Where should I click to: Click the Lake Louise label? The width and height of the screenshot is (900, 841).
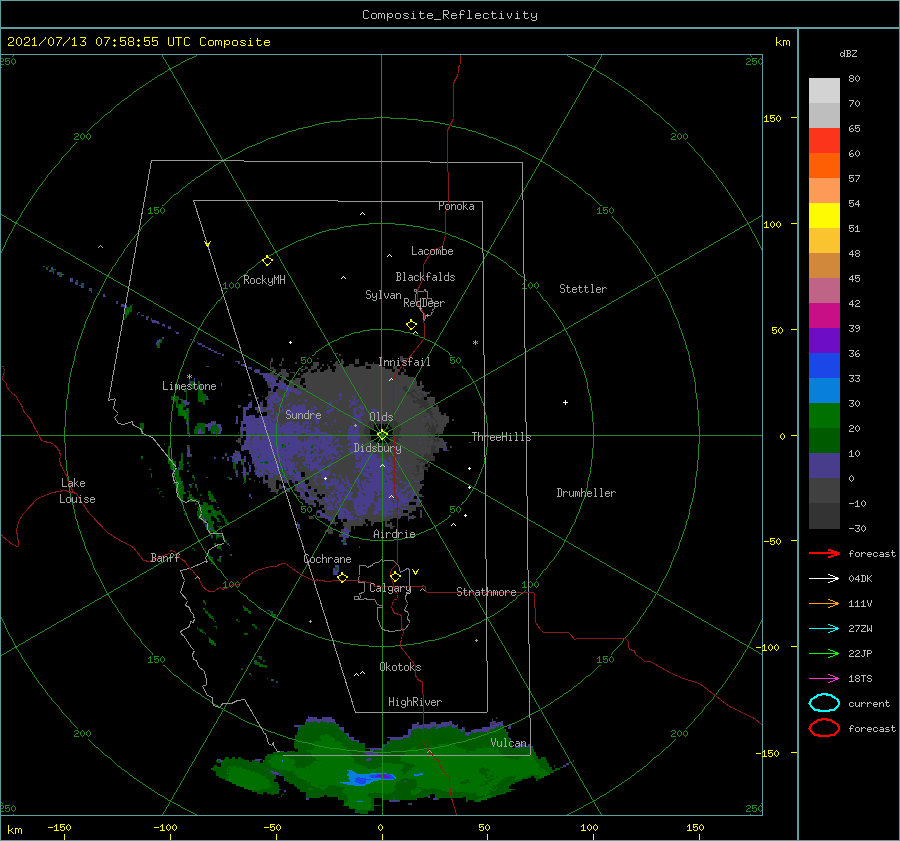pos(77,491)
